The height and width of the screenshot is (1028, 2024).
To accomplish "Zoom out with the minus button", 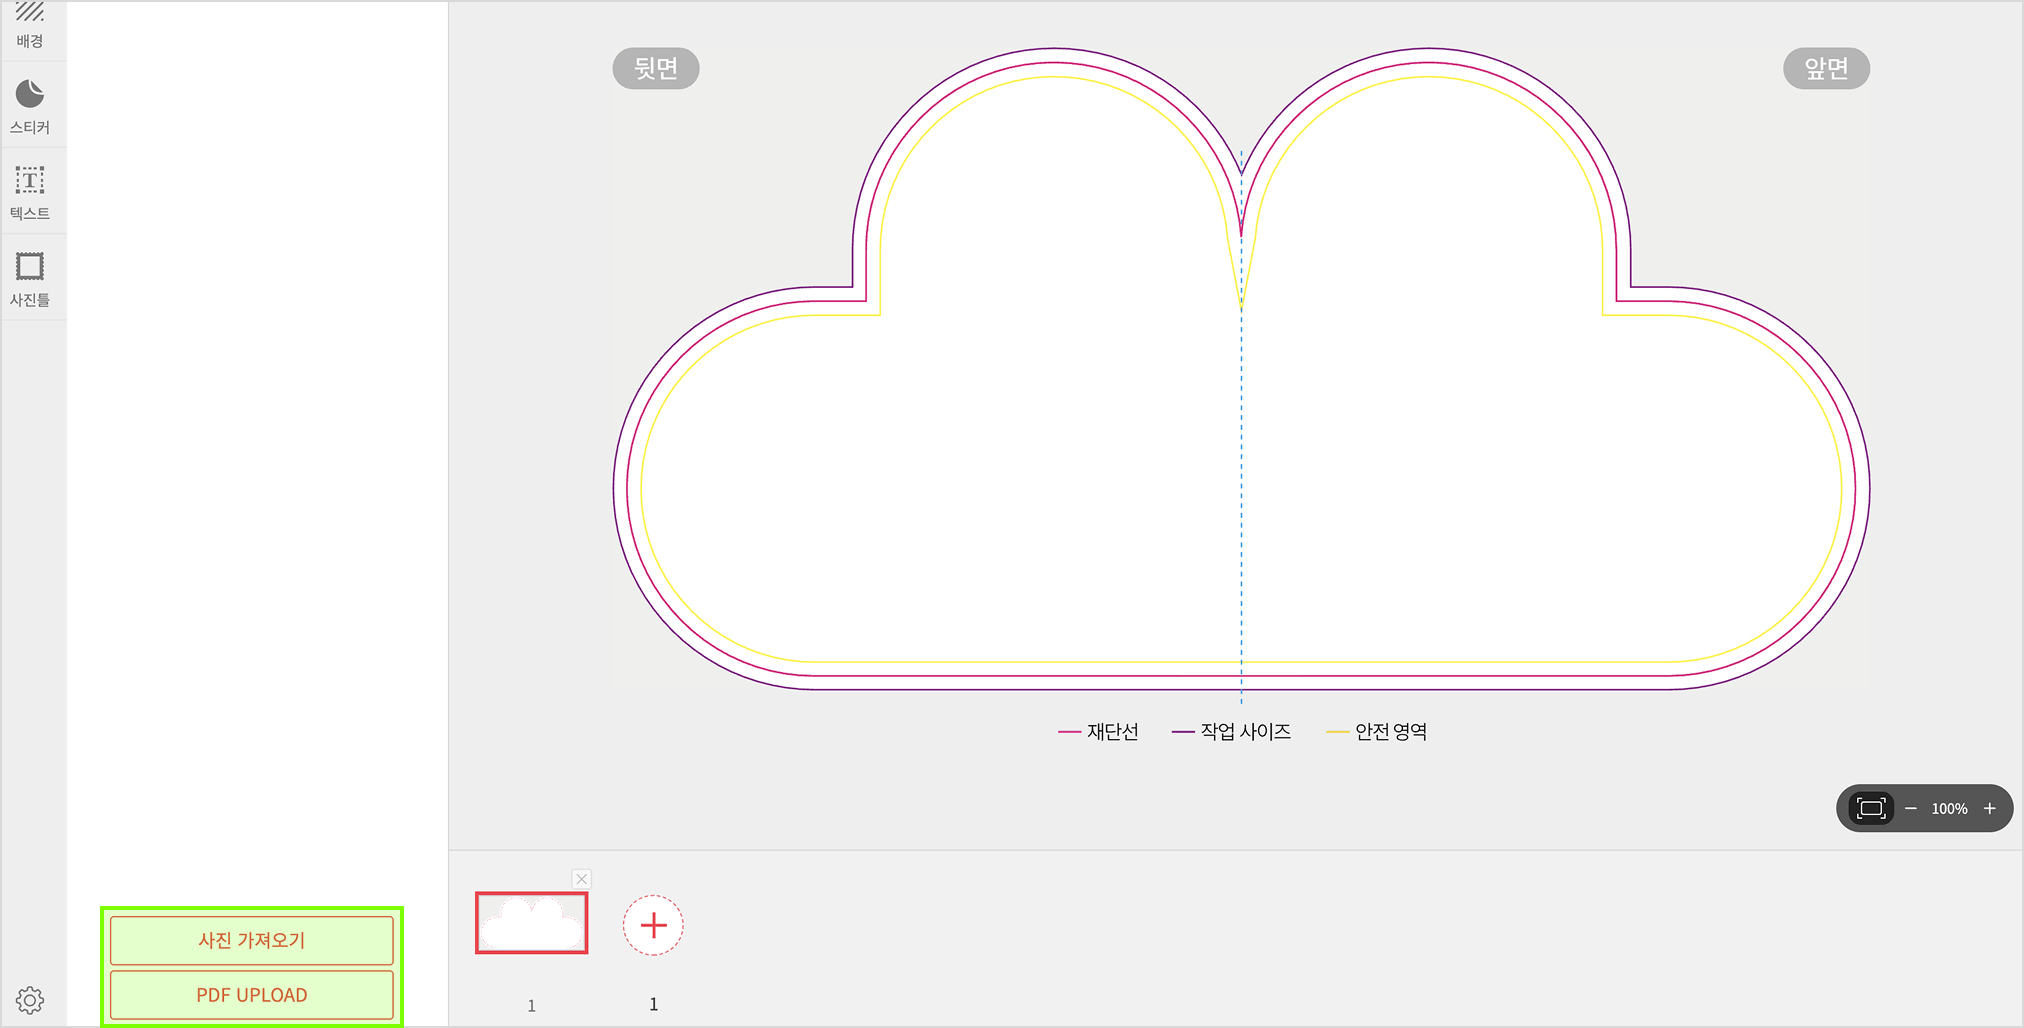I will coord(1911,808).
